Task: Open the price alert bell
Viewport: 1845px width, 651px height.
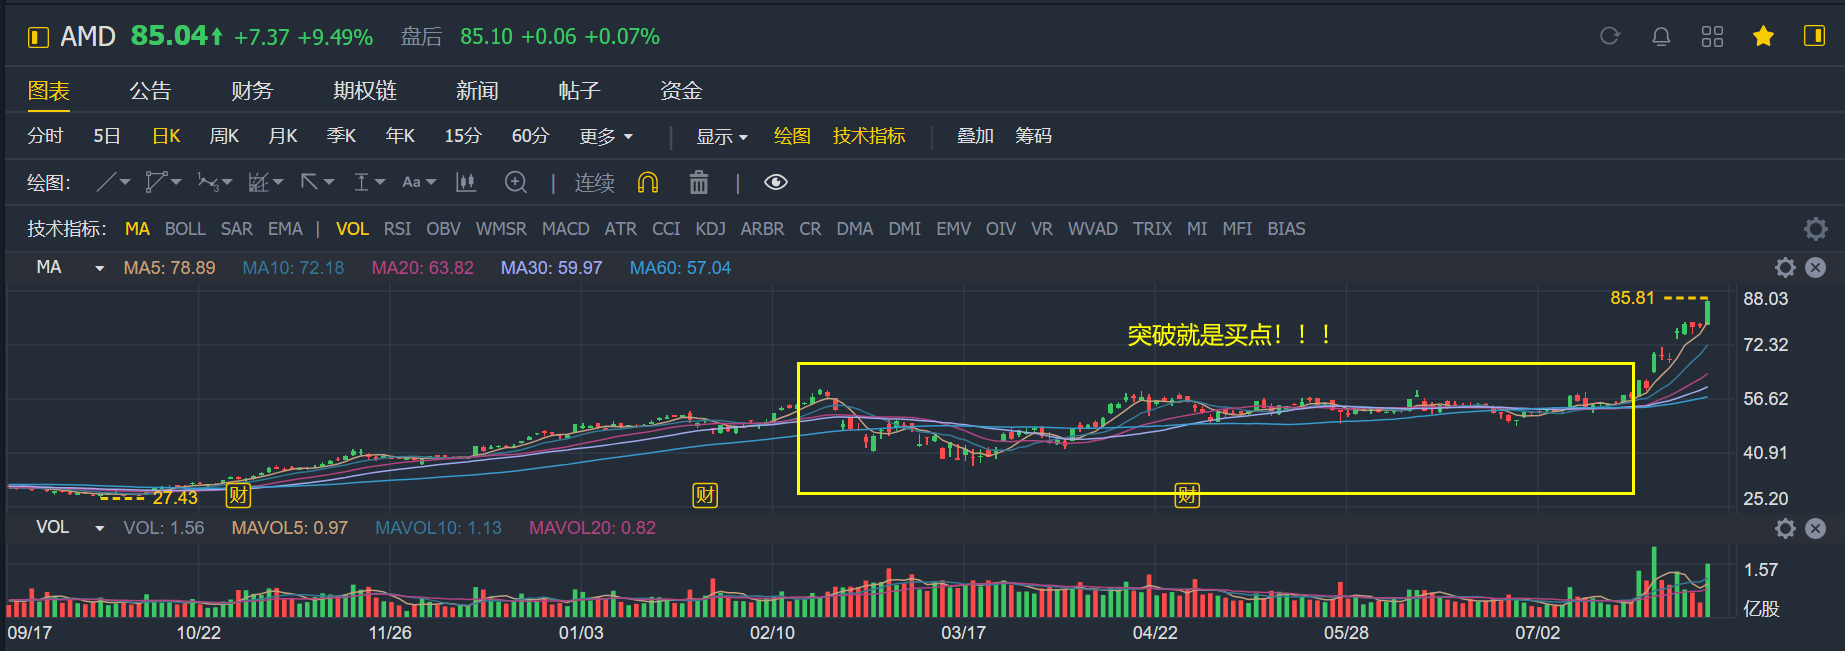Action: pyautogui.click(x=1661, y=37)
